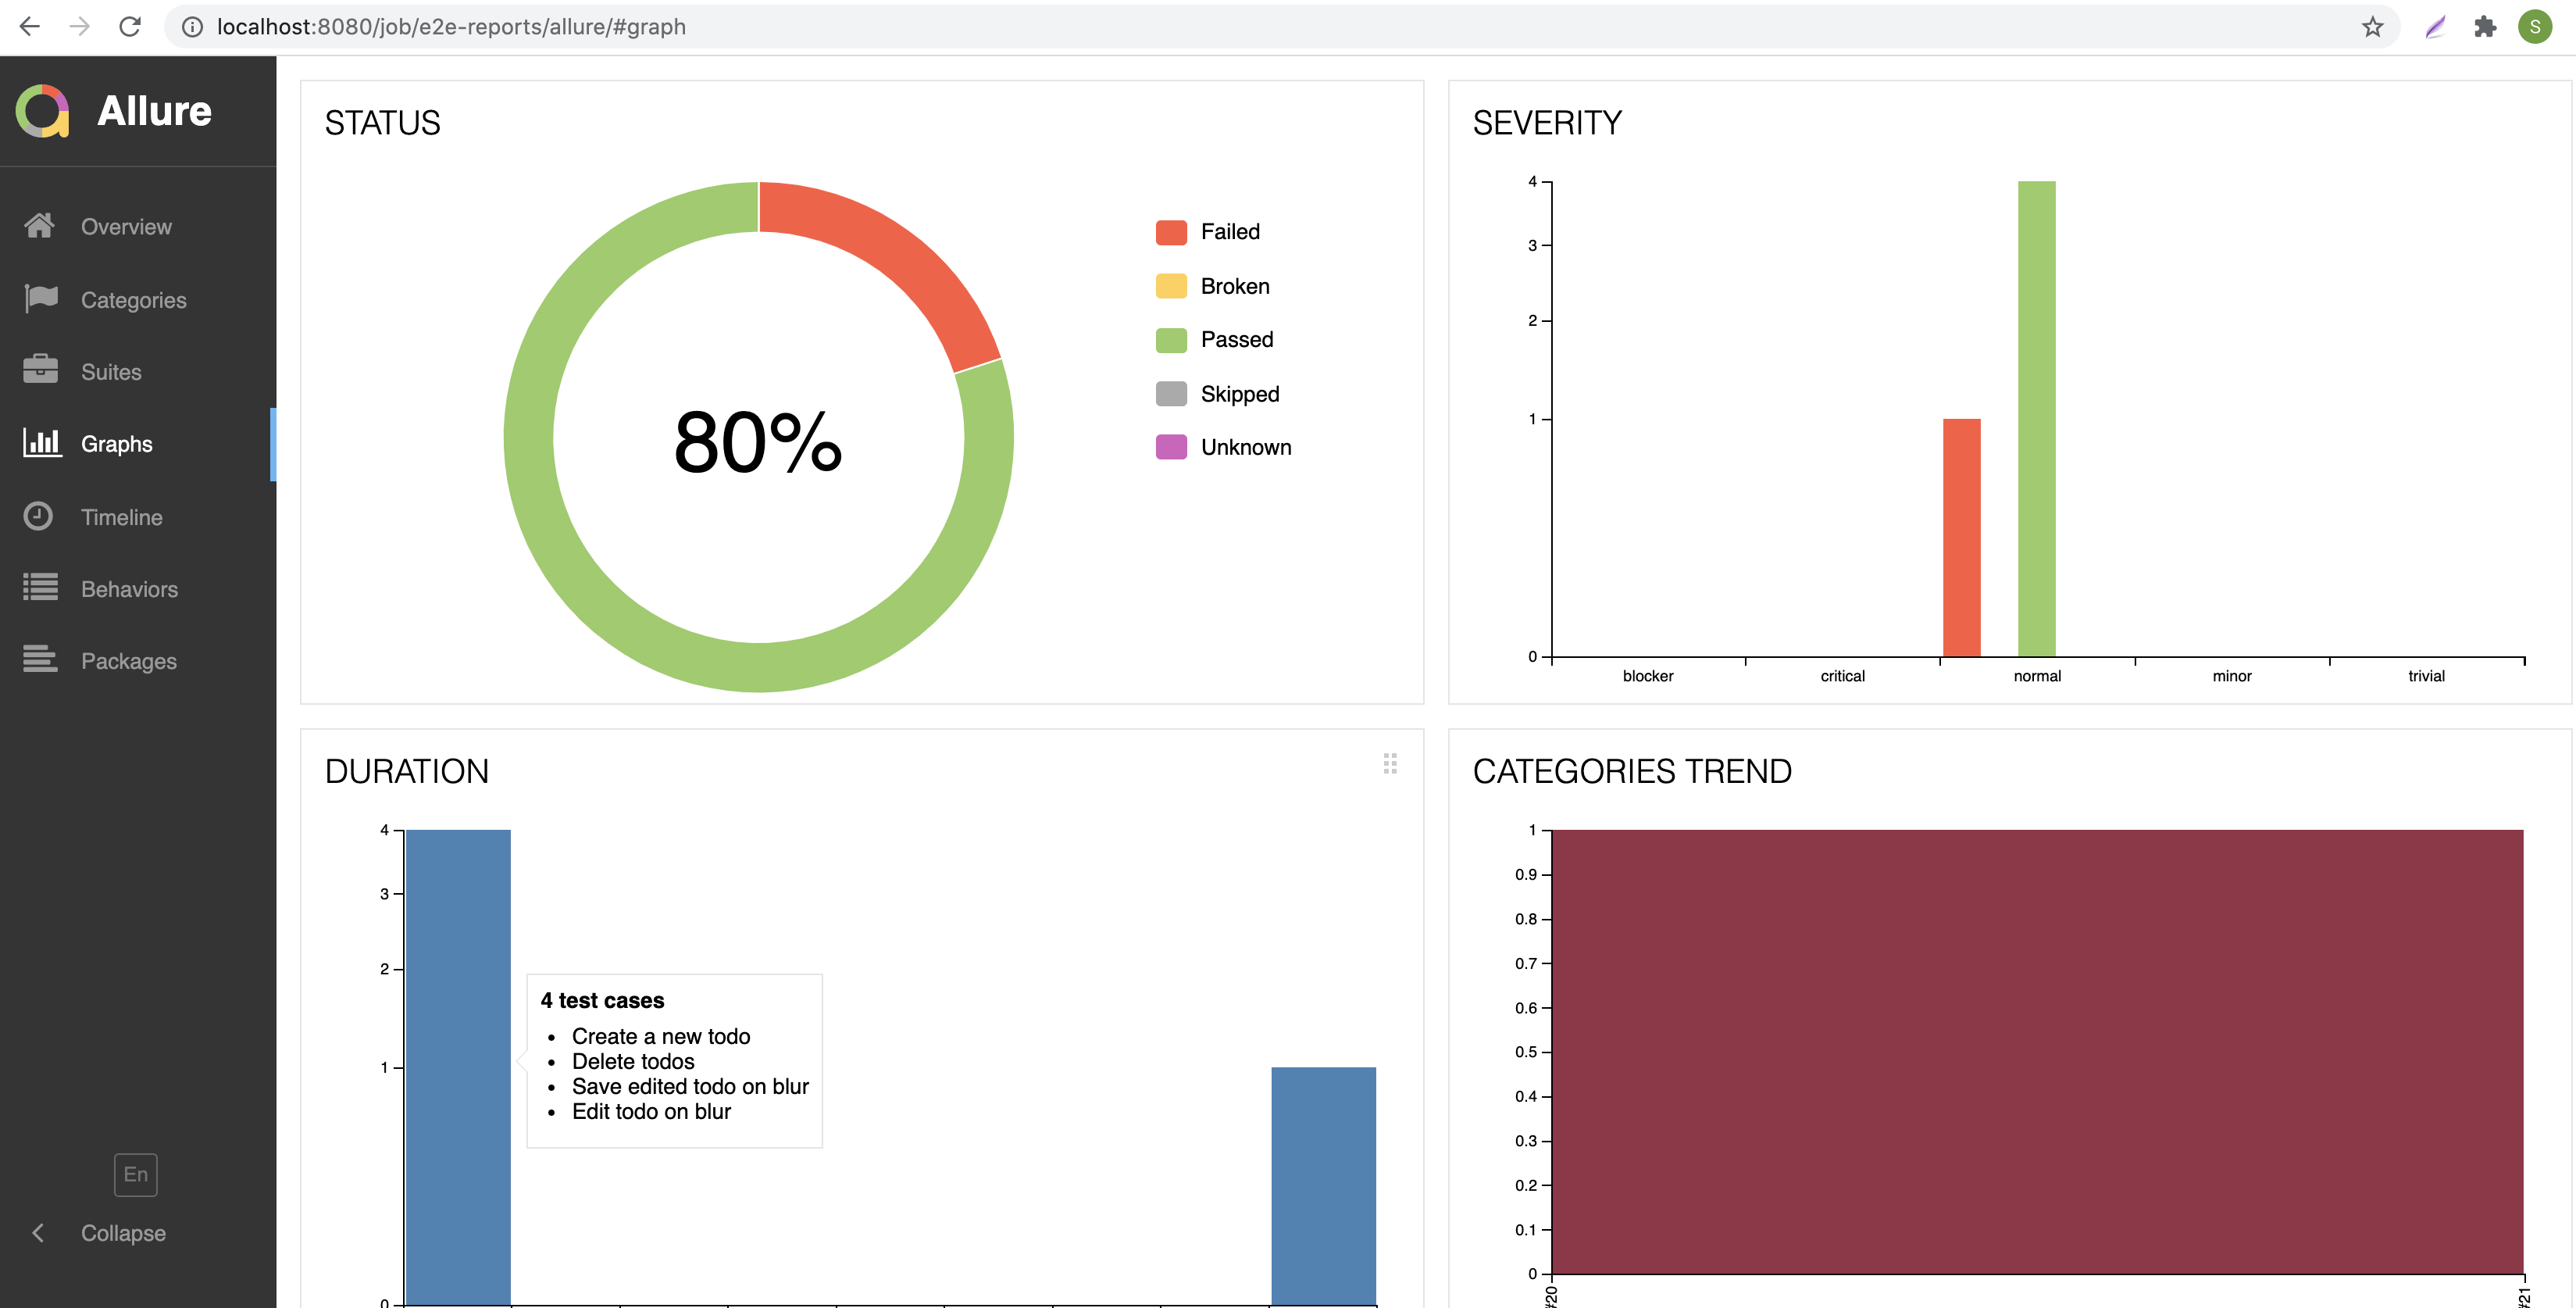Click the Categories flag icon
Image resolution: width=2576 pixels, height=1308 pixels.
pyautogui.click(x=40, y=298)
